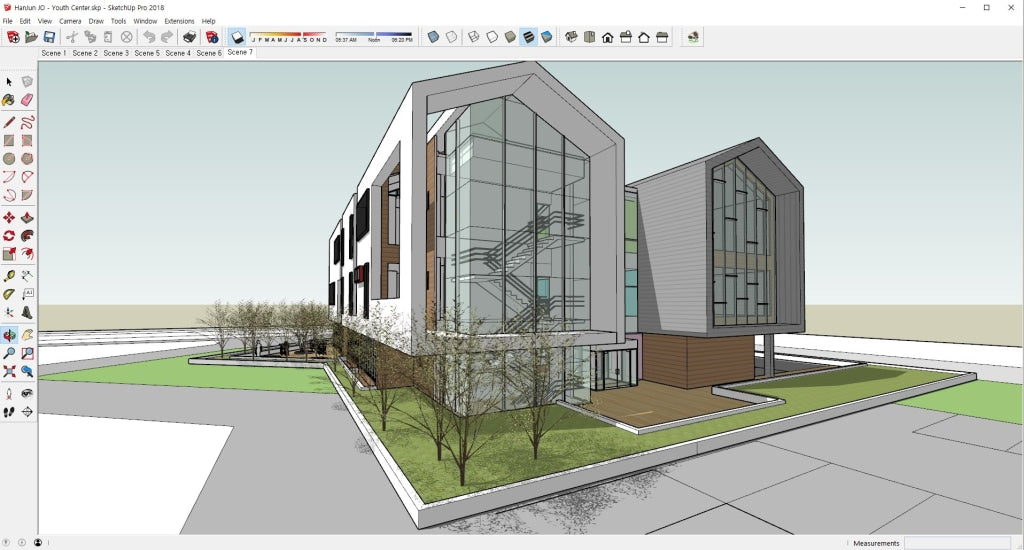
Task: Activate the Move tool
Action: [9, 218]
